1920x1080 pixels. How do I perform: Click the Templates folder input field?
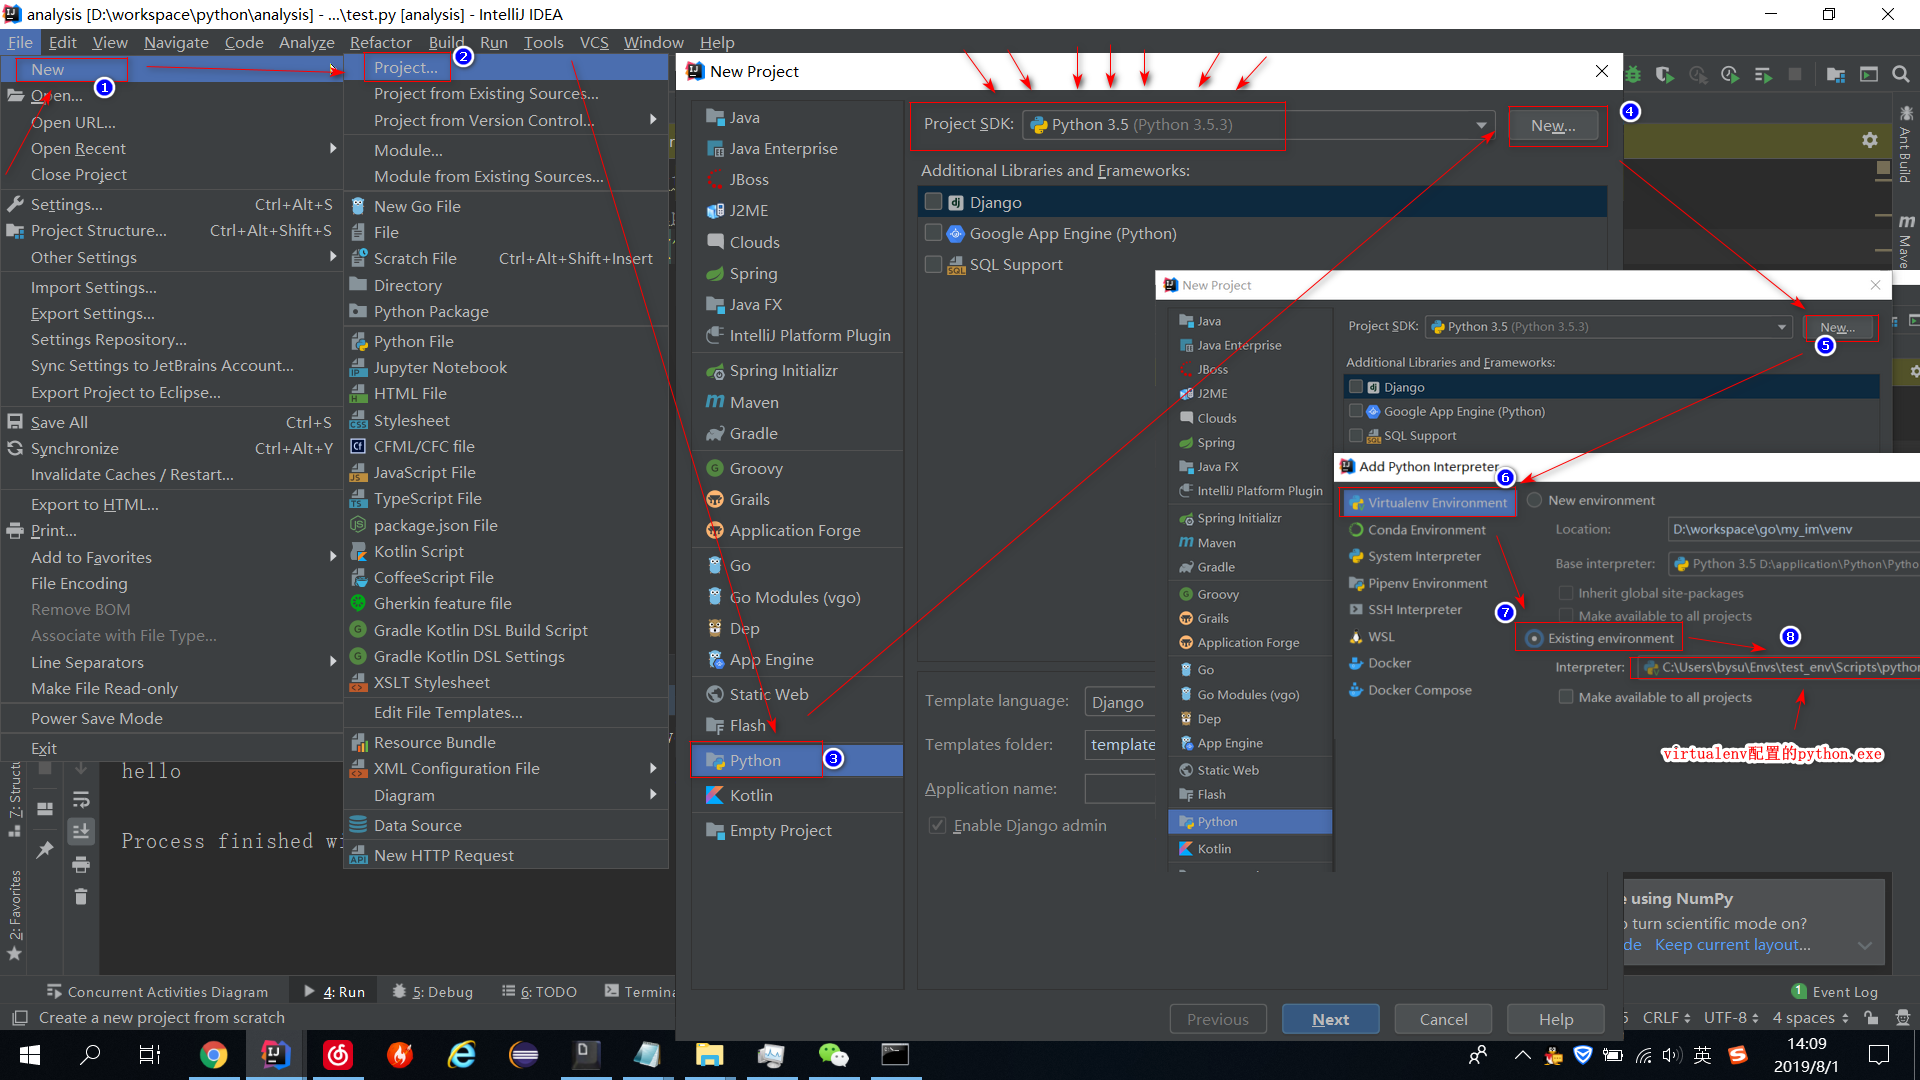click(x=1121, y=744)
